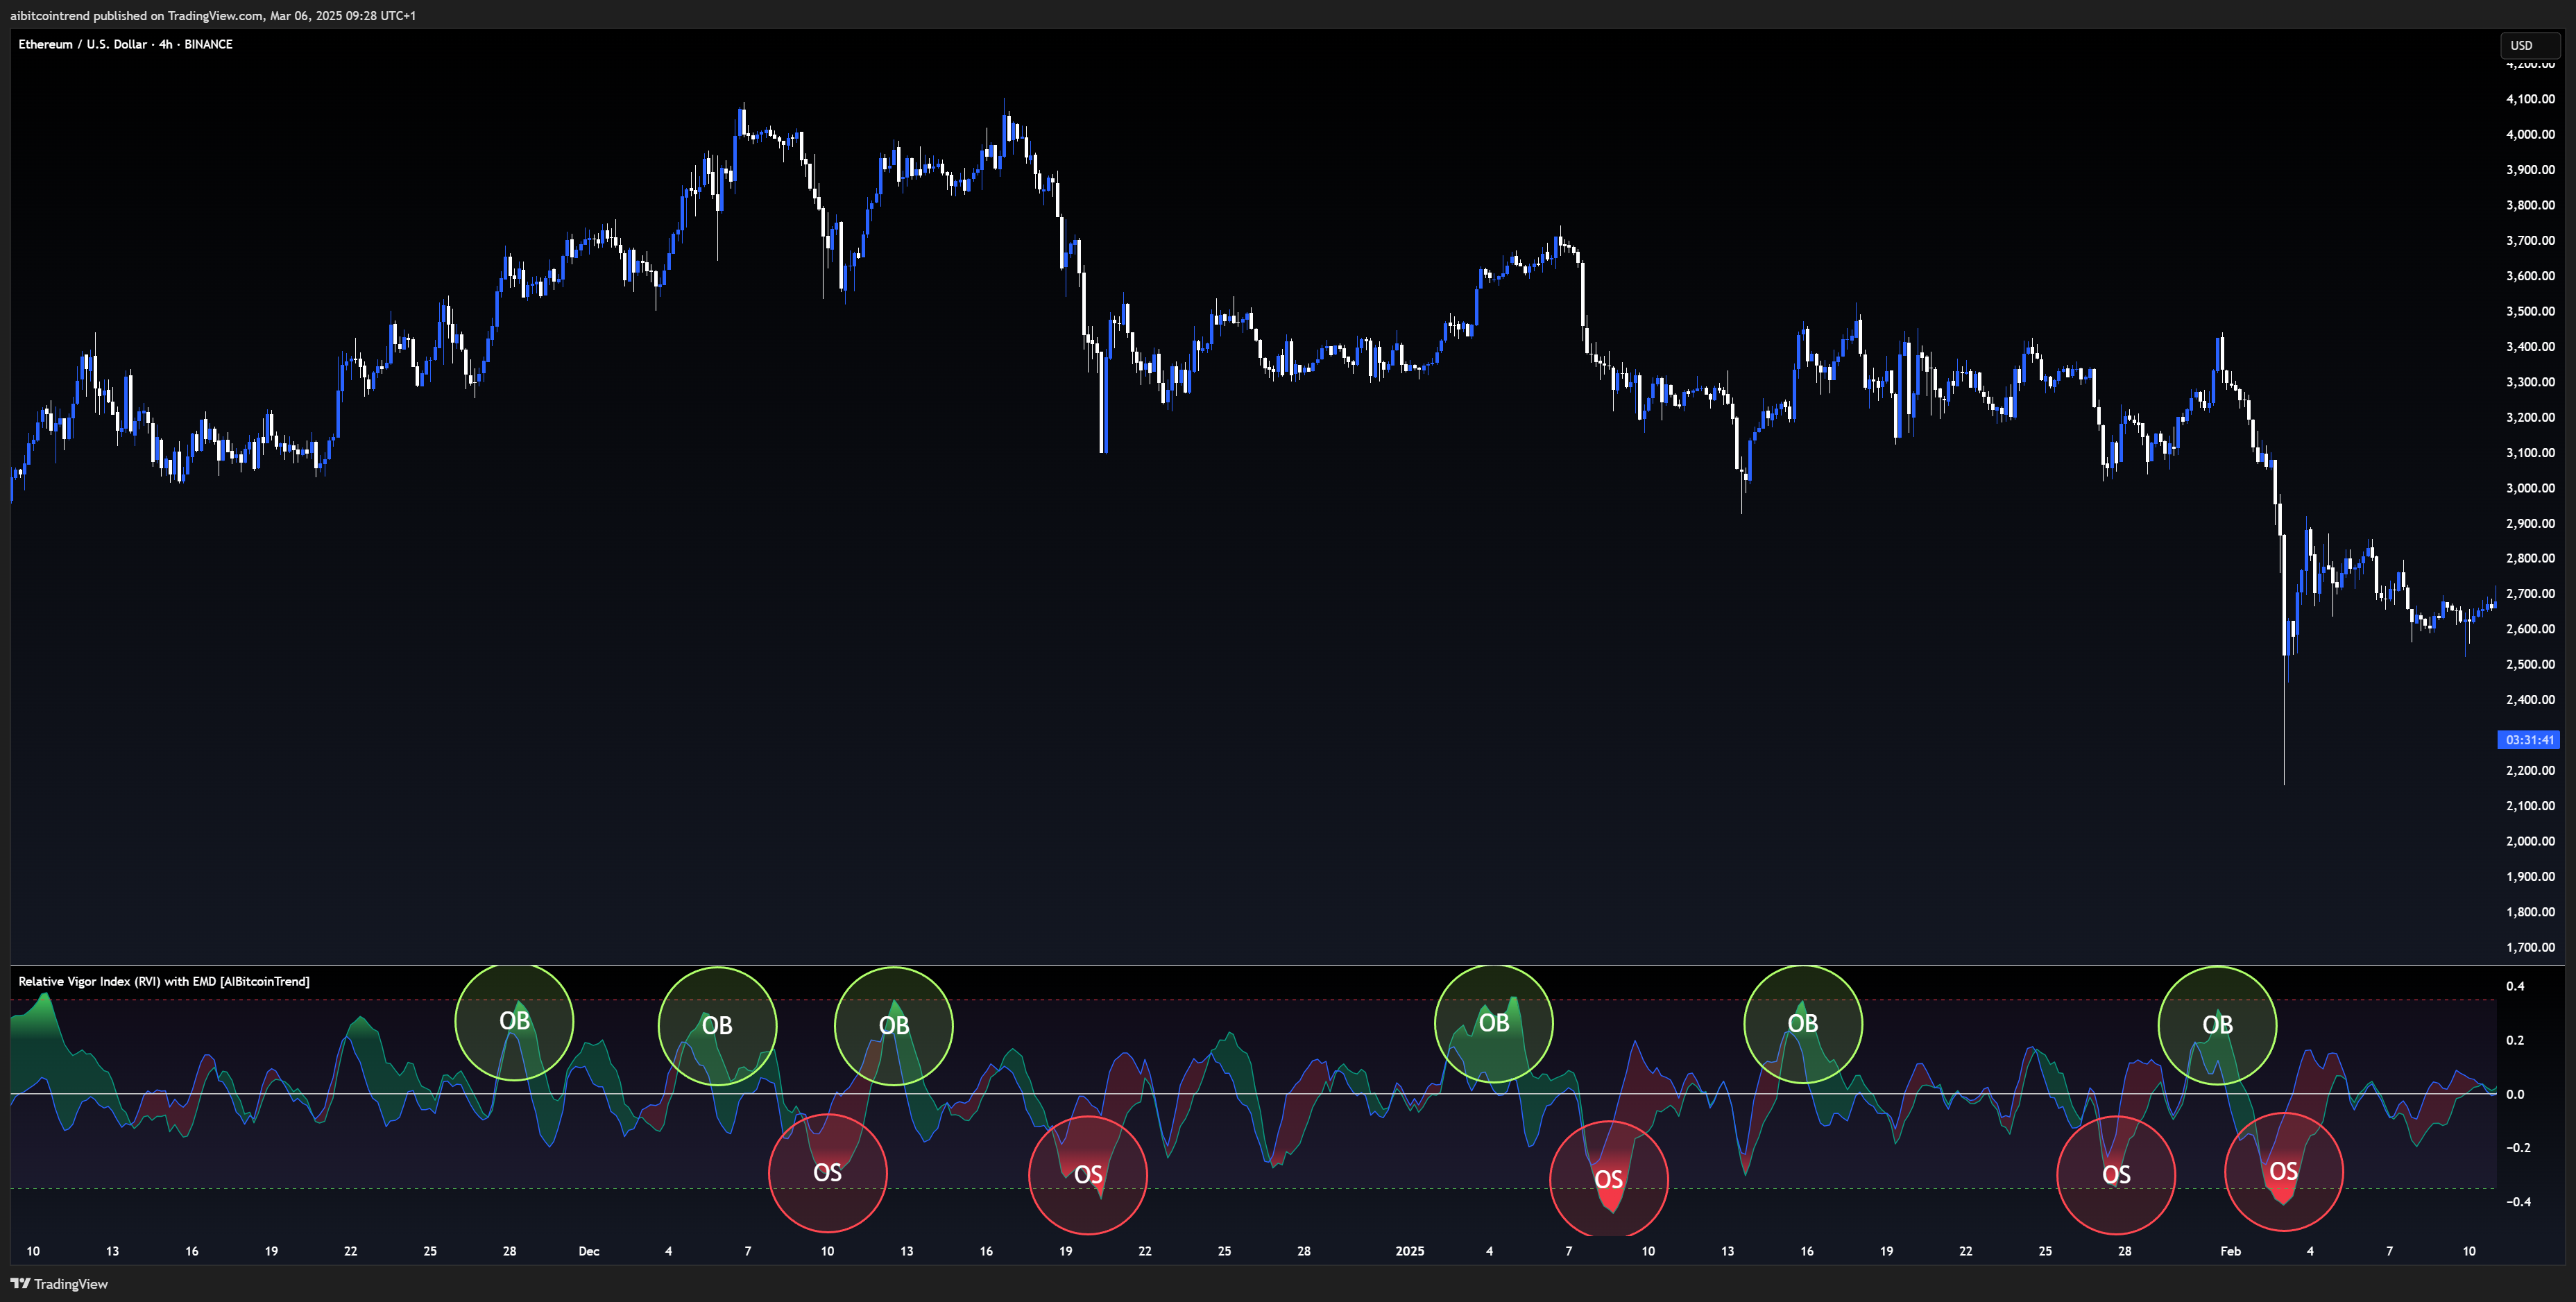Click the 2,000.00 price scale label
This screenshot has height=1302, width=2576.
click(2530, 841)
